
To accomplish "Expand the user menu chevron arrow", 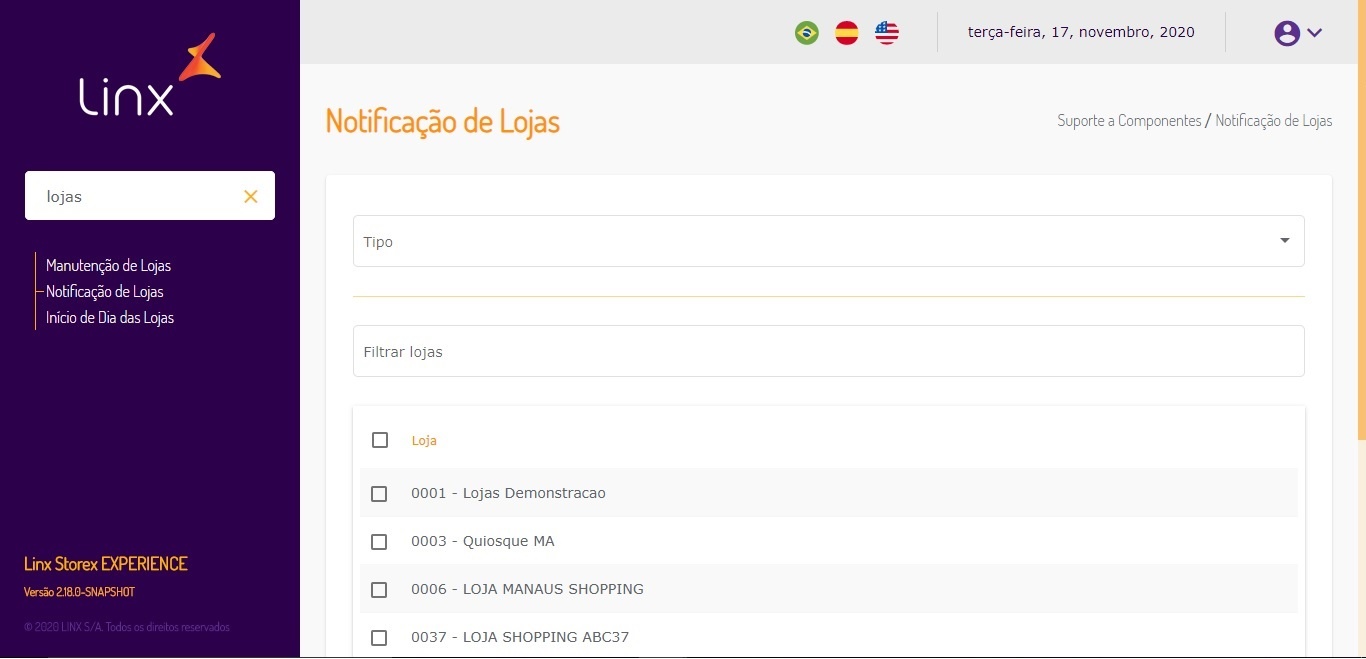I will (x=1315, y=33).
